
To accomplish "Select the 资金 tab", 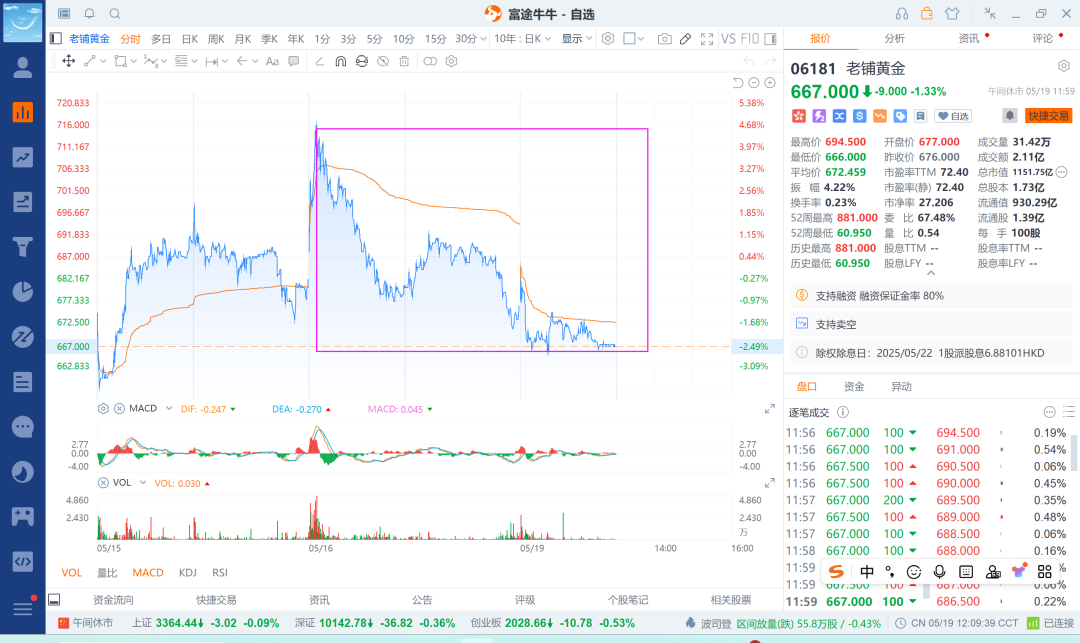I will coord(854,386).
